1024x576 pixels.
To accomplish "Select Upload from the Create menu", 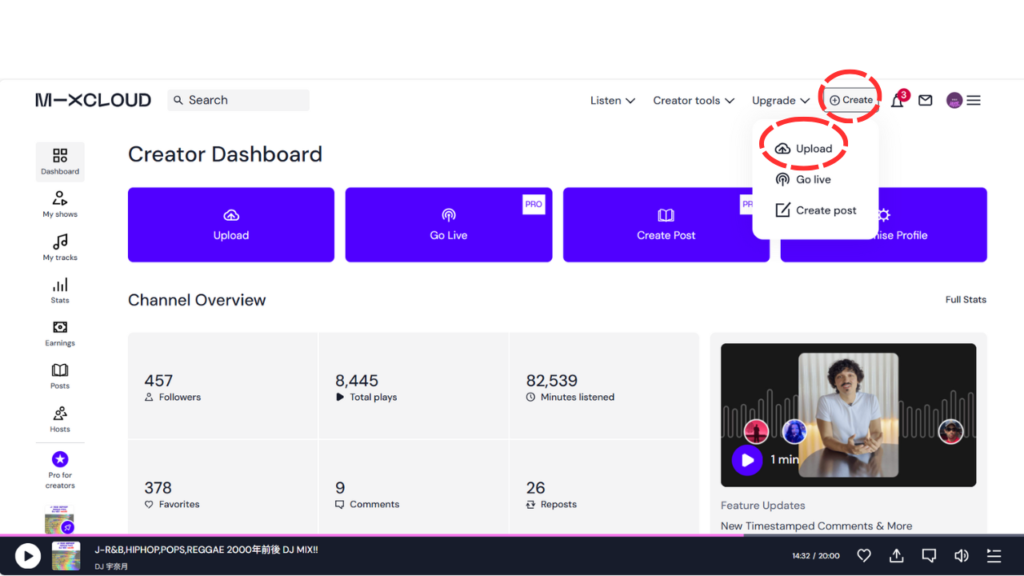I will [x=813, y=149].
